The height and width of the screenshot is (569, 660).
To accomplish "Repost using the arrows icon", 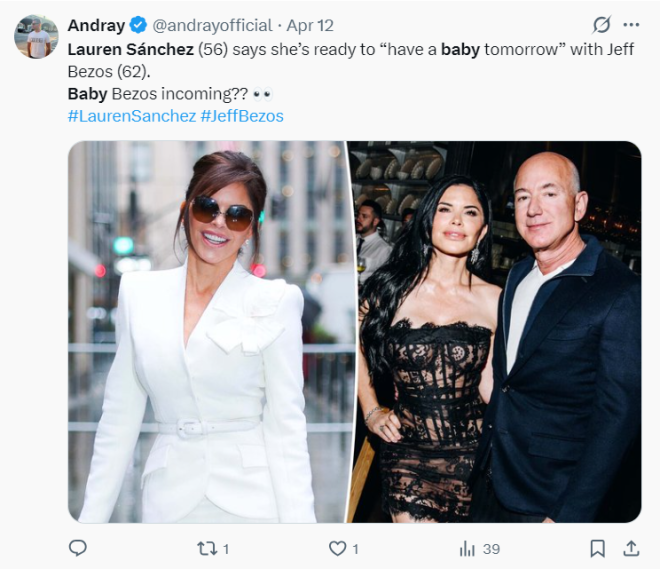I will point(206,548).
